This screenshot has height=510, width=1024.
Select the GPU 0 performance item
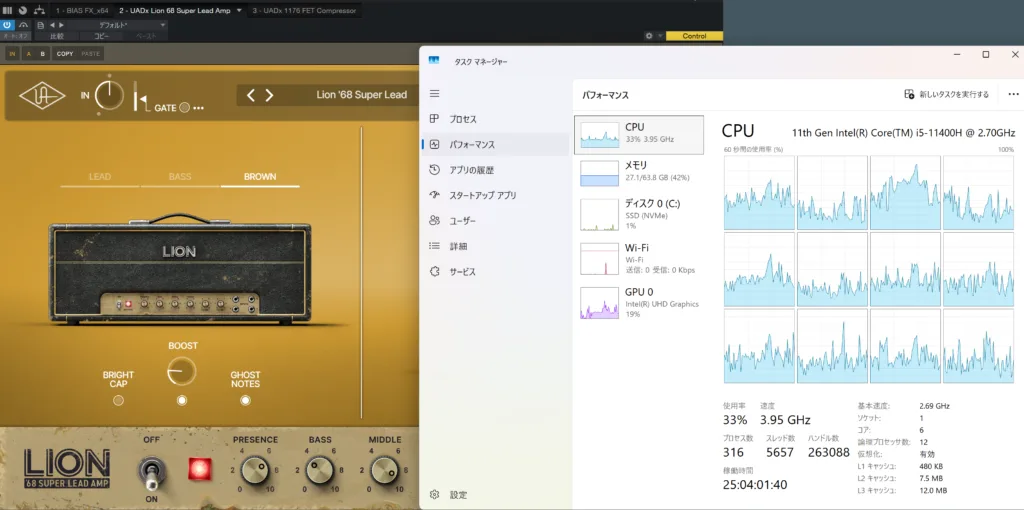pos(639,302)
